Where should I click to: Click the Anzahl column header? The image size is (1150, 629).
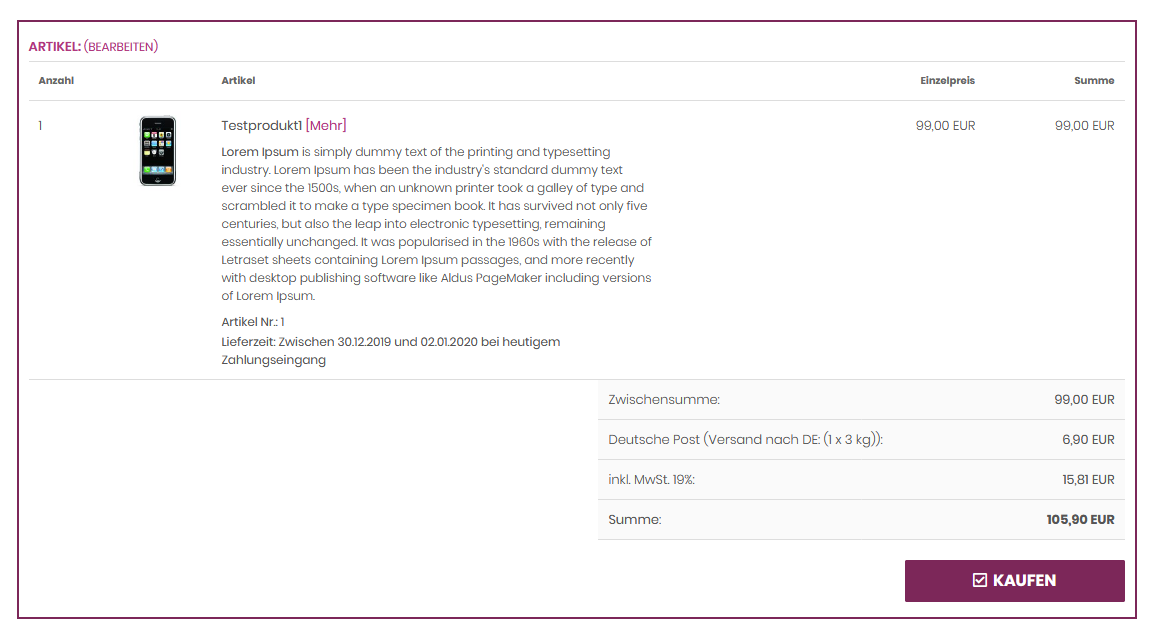tap(56, 81)
